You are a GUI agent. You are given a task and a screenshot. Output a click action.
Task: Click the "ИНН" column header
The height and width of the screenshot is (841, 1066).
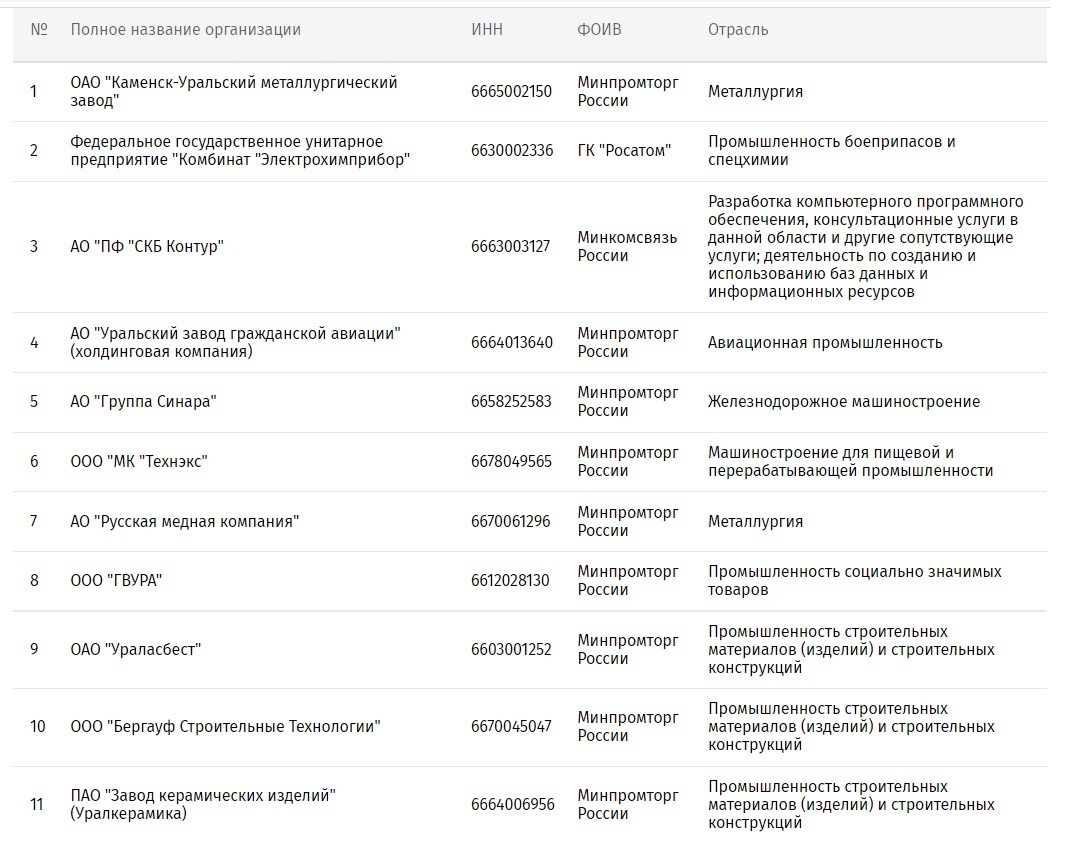pyautogui.click(x=487, y=30)
